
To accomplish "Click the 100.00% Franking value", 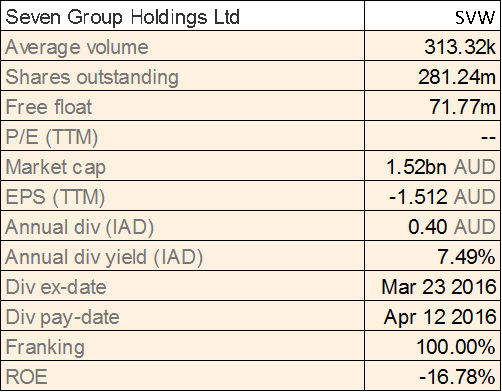I will [x=456, y=347].
